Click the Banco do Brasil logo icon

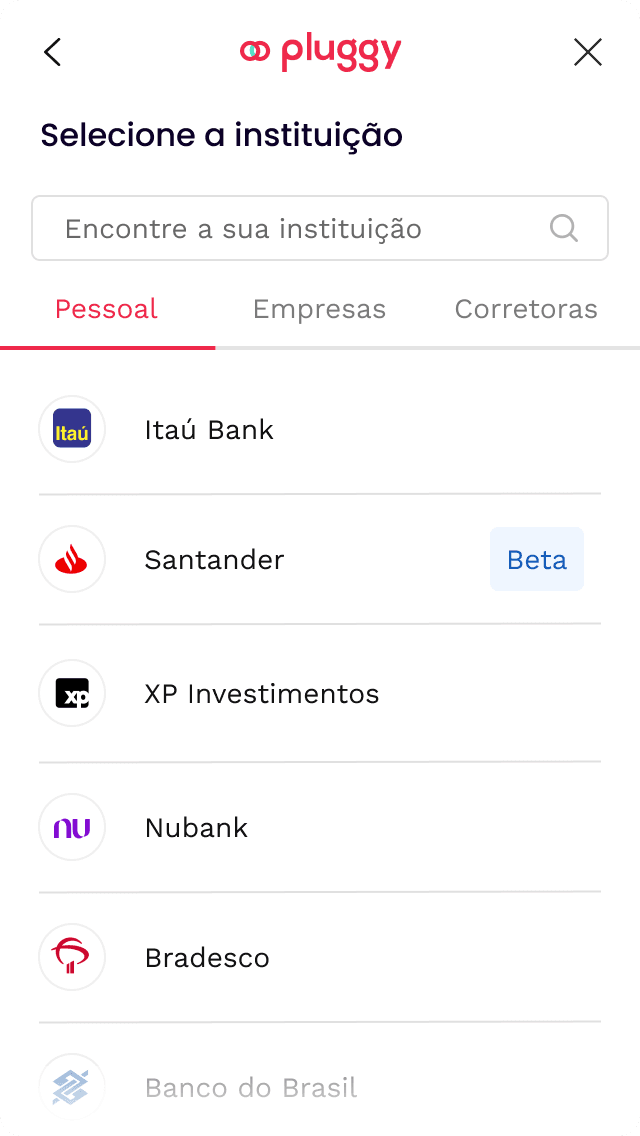(72, 1087)
